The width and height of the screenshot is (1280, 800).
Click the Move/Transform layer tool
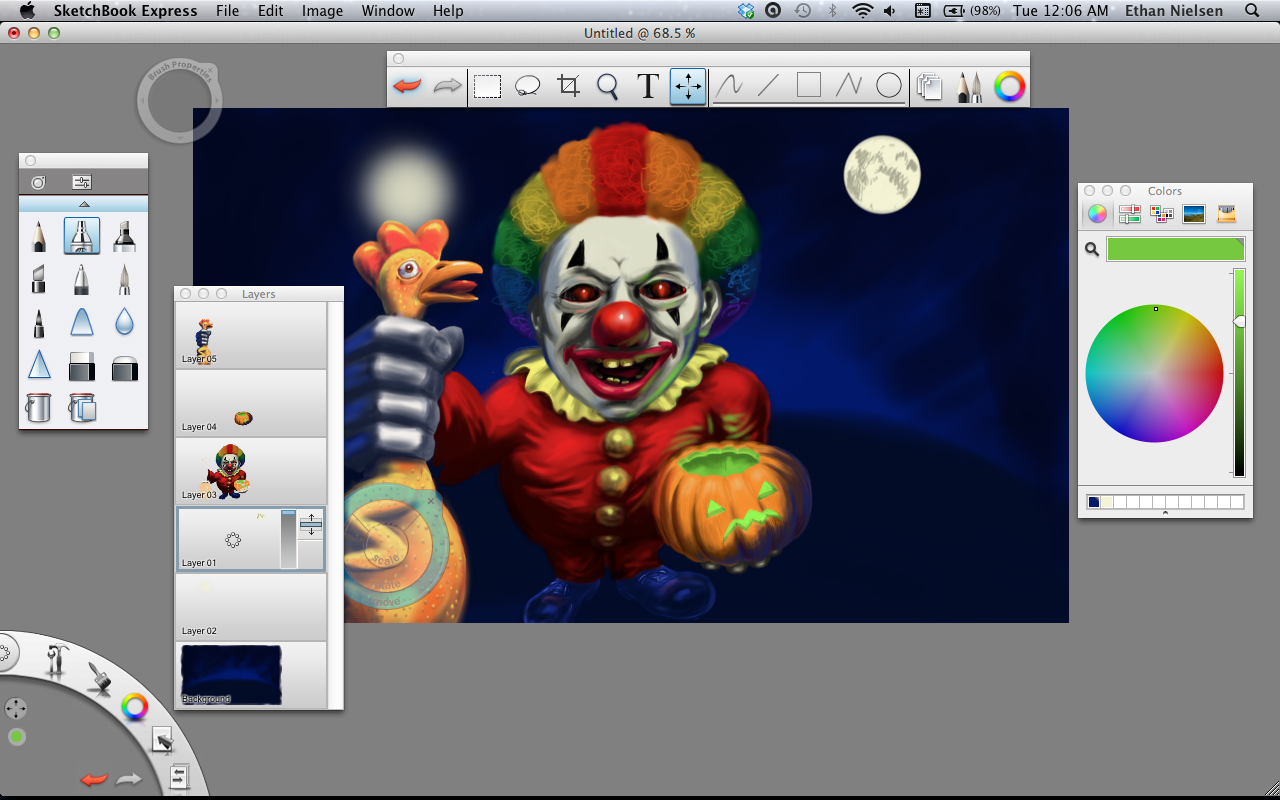tap(688, 87)
